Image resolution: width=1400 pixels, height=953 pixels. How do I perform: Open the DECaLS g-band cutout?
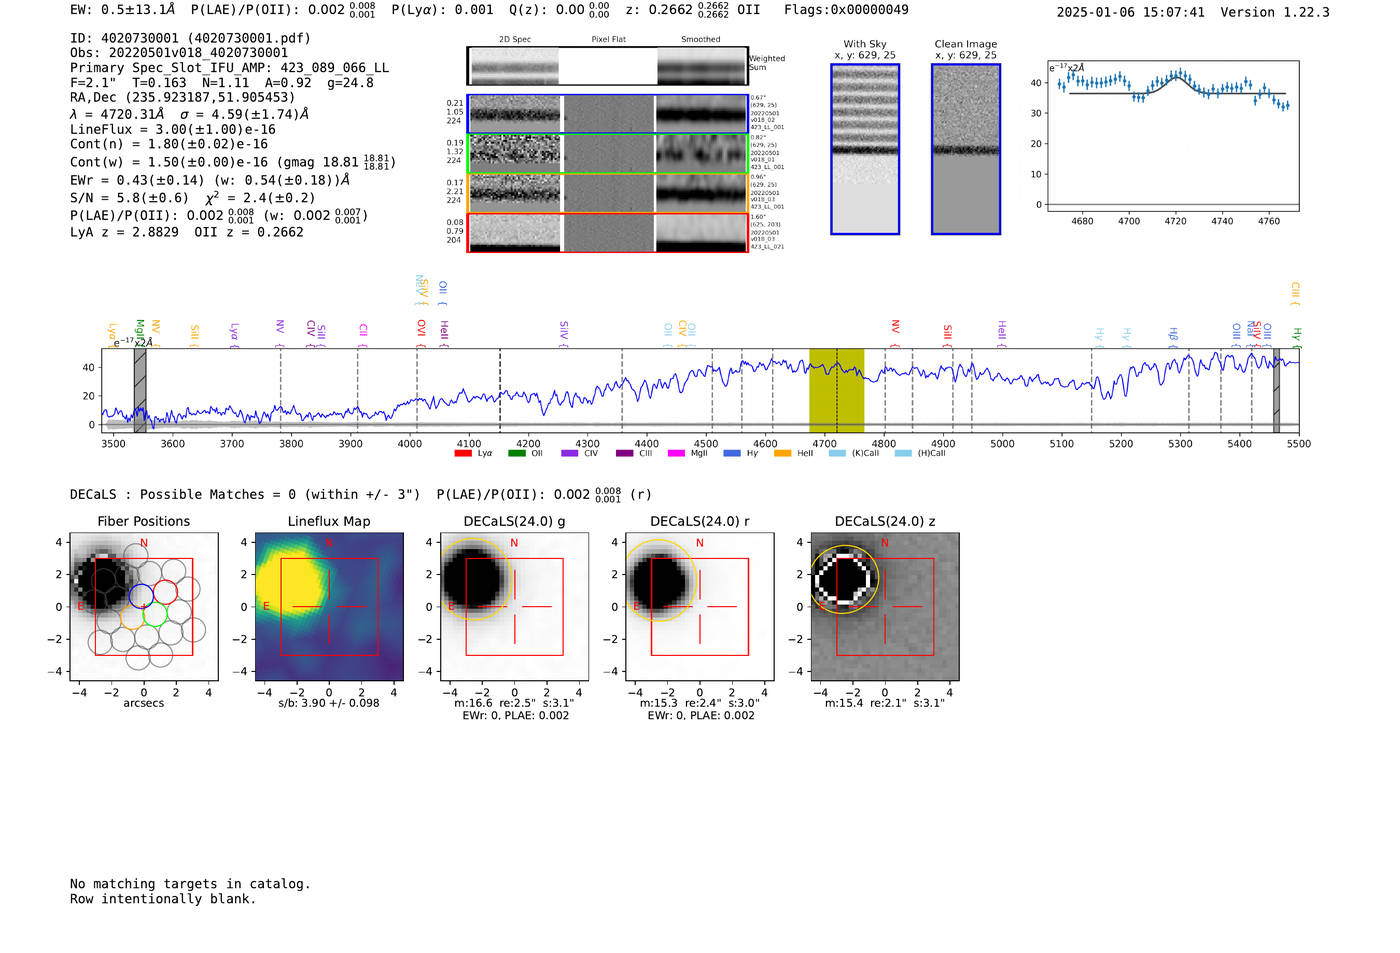point(514,606)
